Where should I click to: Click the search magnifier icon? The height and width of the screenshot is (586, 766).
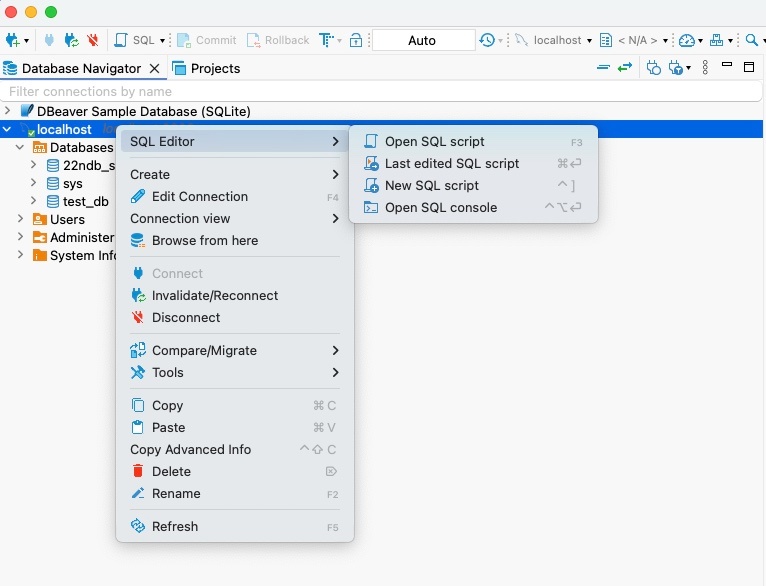[x=752, y=40]
